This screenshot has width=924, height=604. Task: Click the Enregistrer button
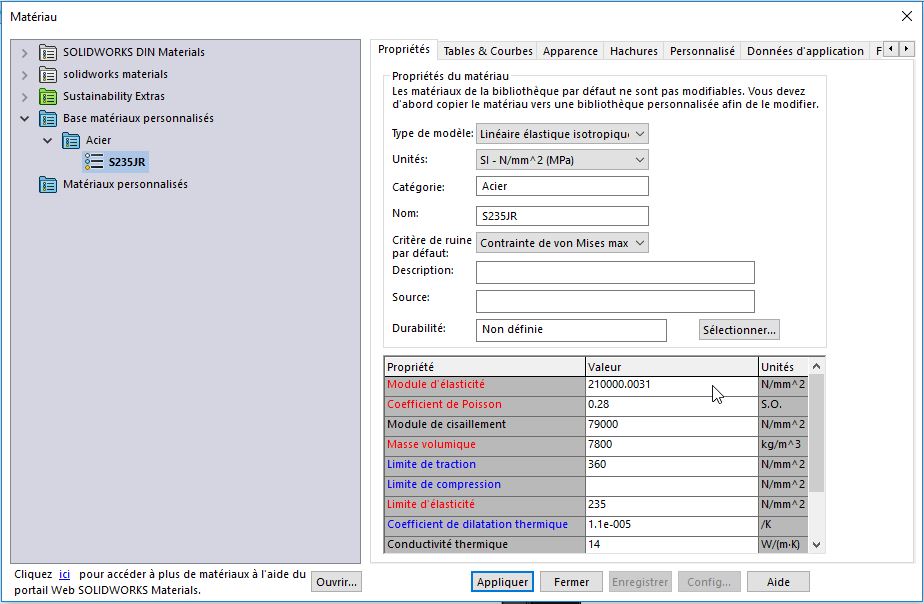click(x=640, y=582)
